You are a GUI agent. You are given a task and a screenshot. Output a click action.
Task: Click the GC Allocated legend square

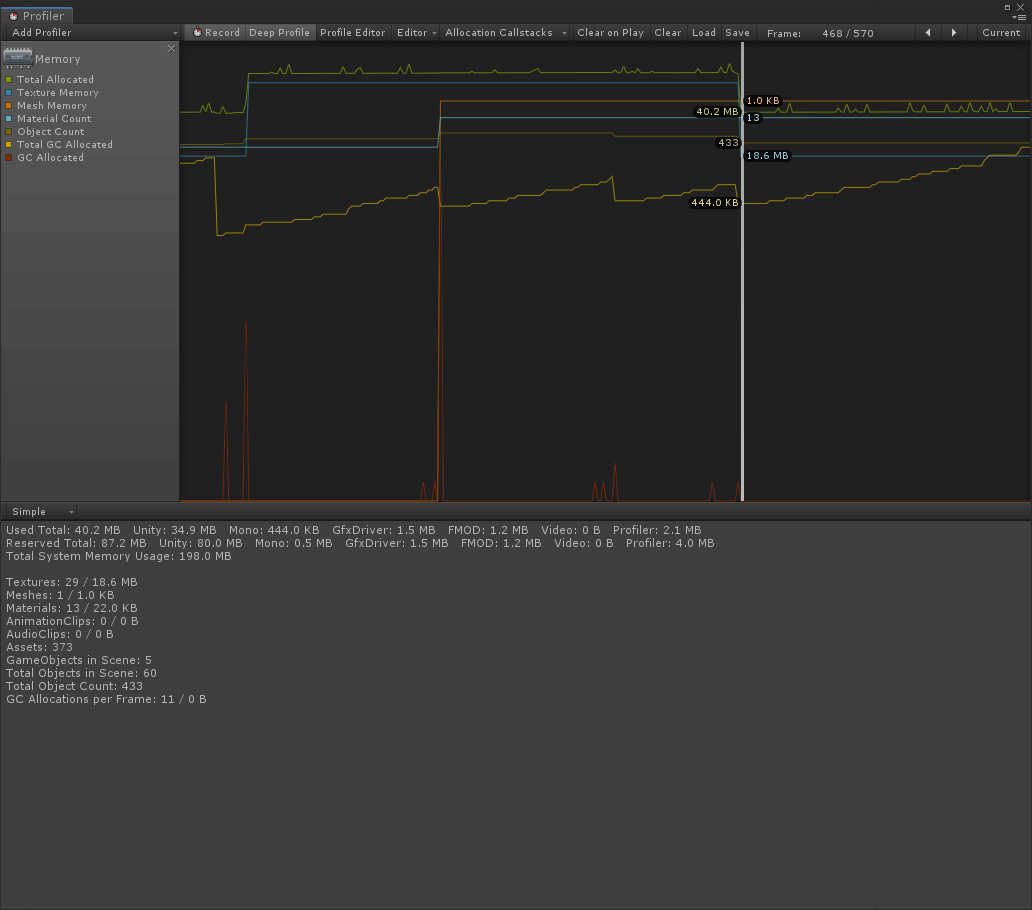(x=9, y=157)
